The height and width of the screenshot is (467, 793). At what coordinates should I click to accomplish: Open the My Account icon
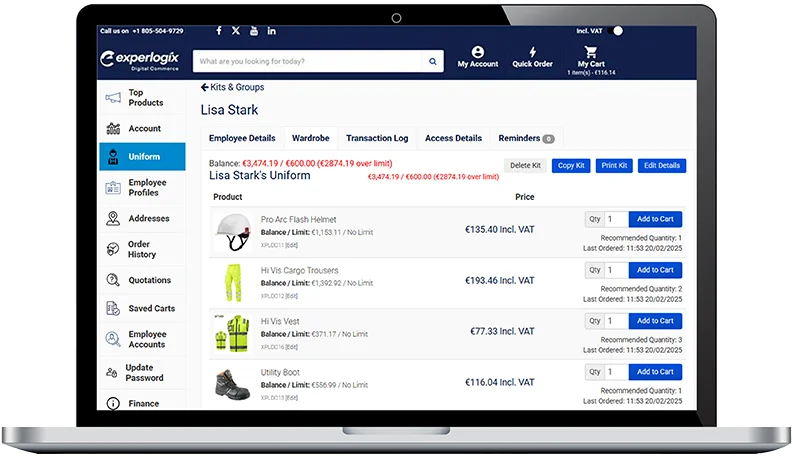pyautogui.click(x=477, y=52)
